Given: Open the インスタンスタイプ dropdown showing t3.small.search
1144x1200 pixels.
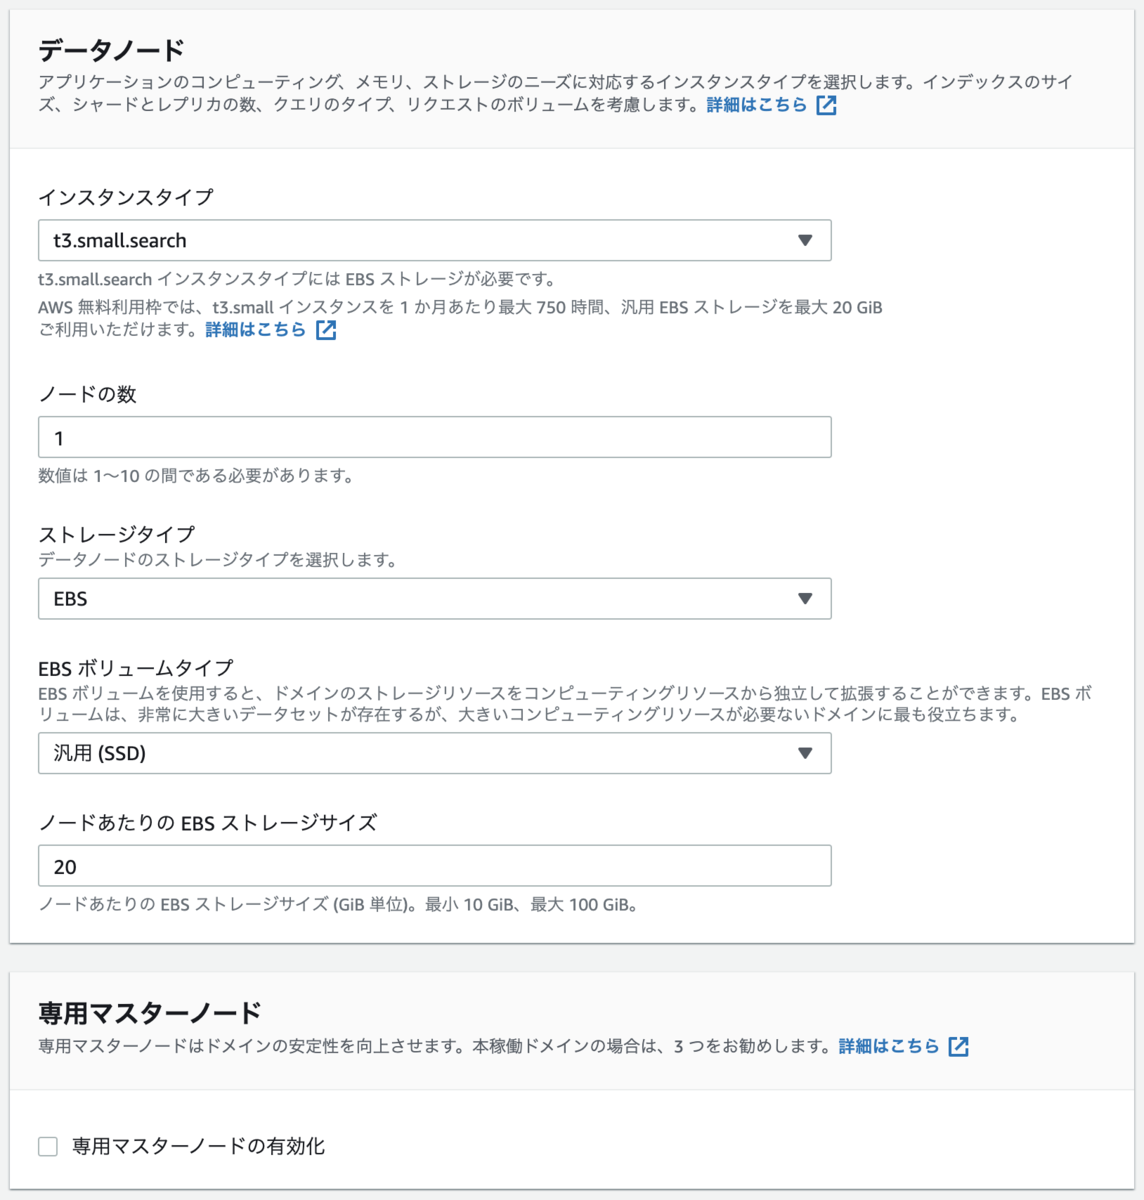Looking at the screenshot, I should point(434,240).
